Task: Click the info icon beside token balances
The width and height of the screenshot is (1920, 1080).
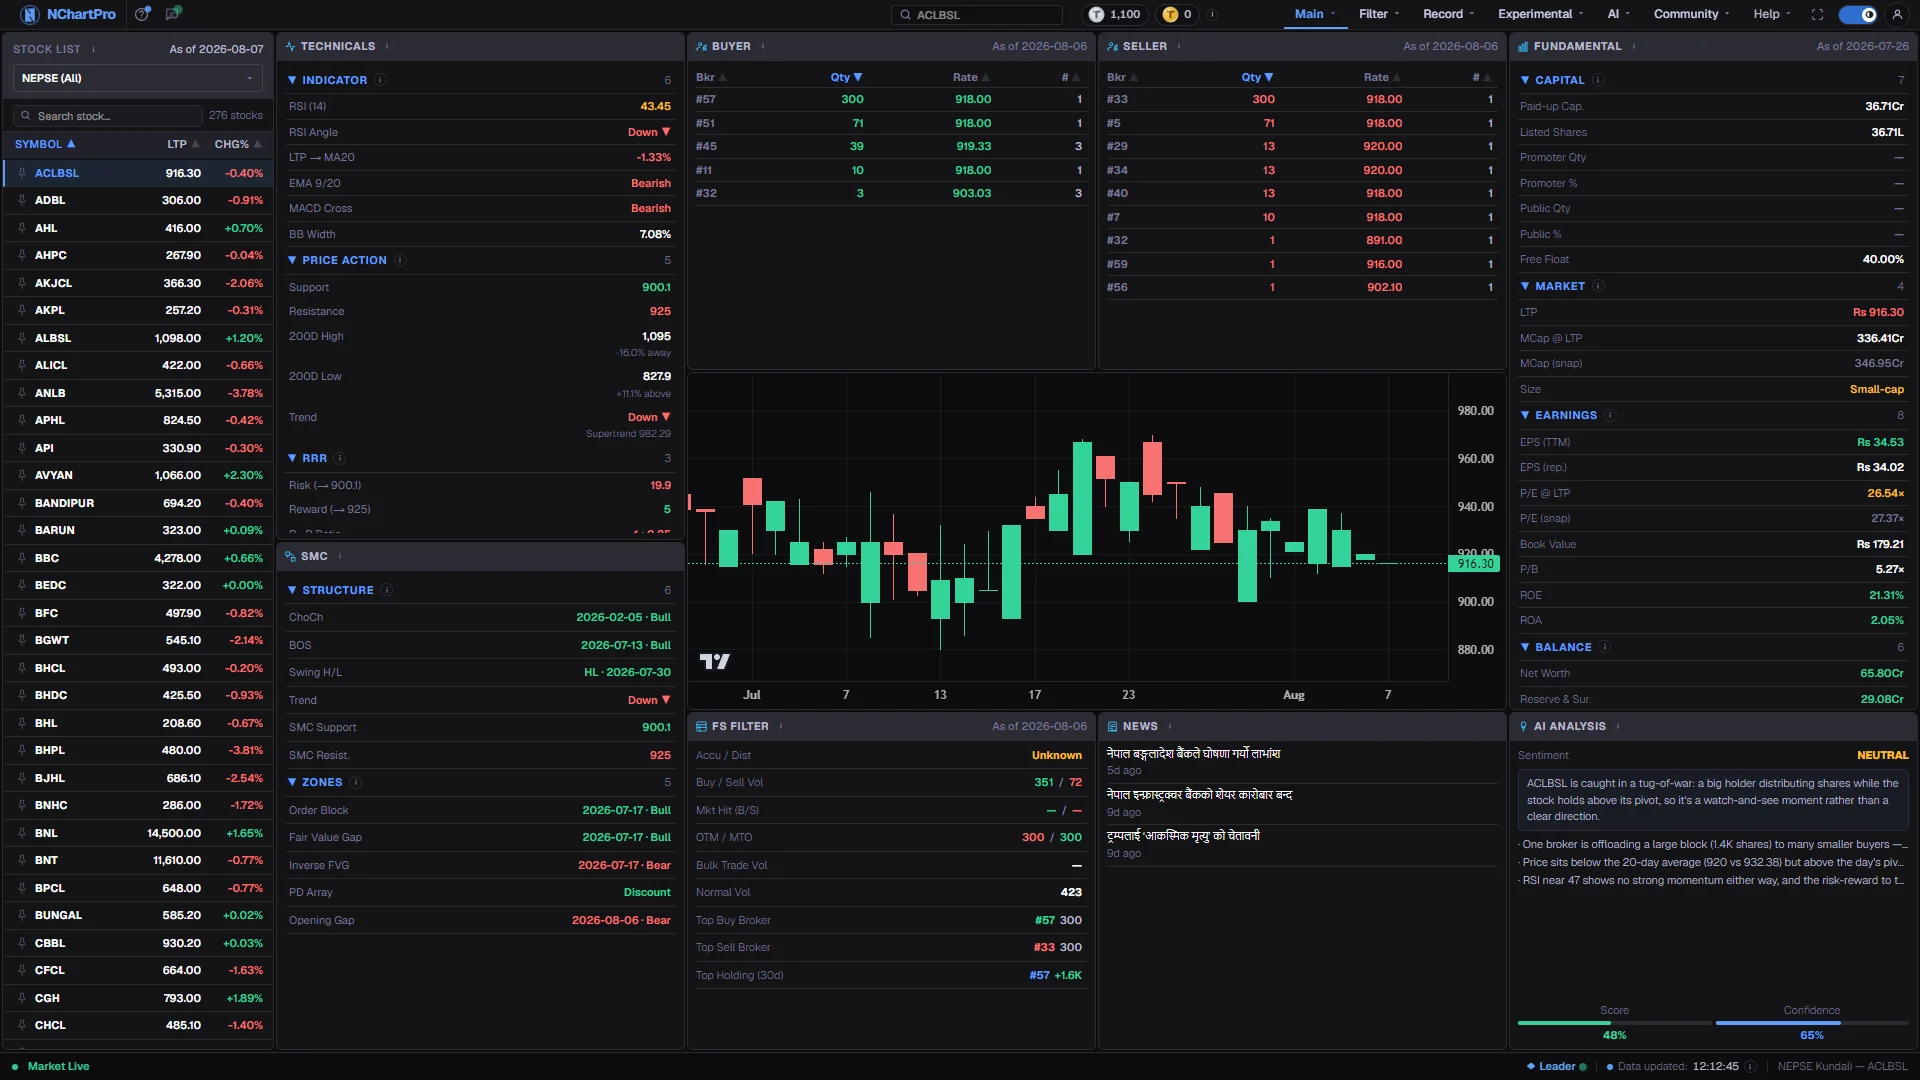Action: click(1212, 14)
